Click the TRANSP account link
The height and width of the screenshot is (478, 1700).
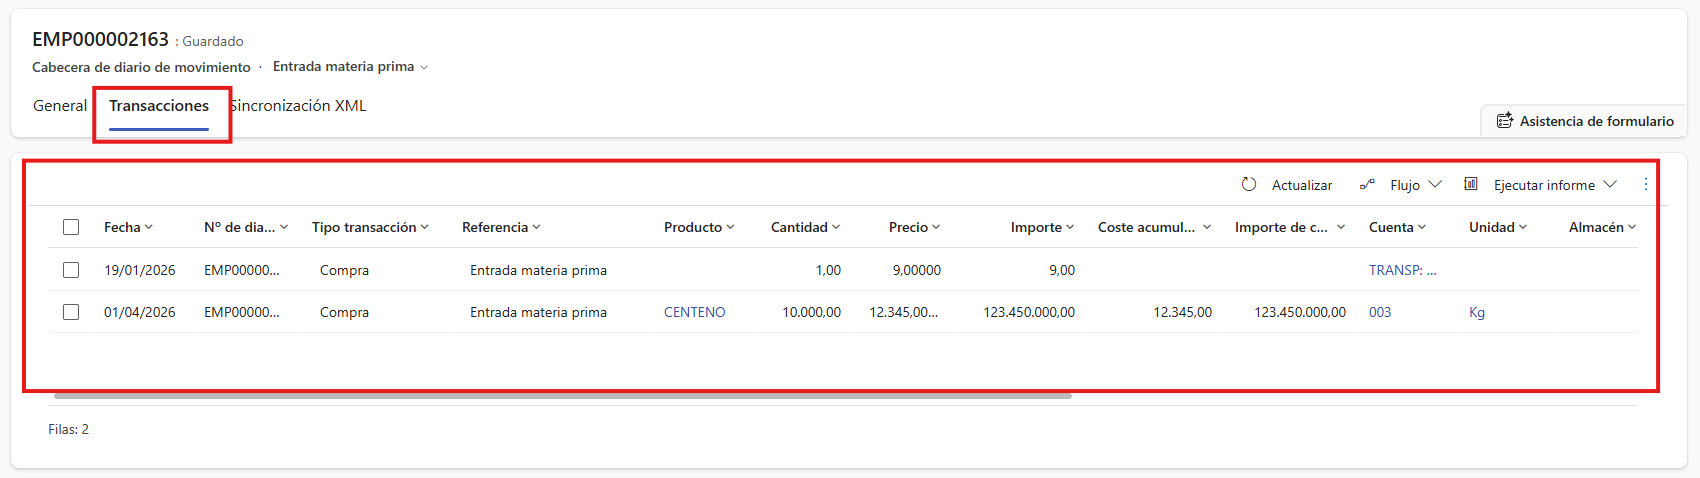1402,270
